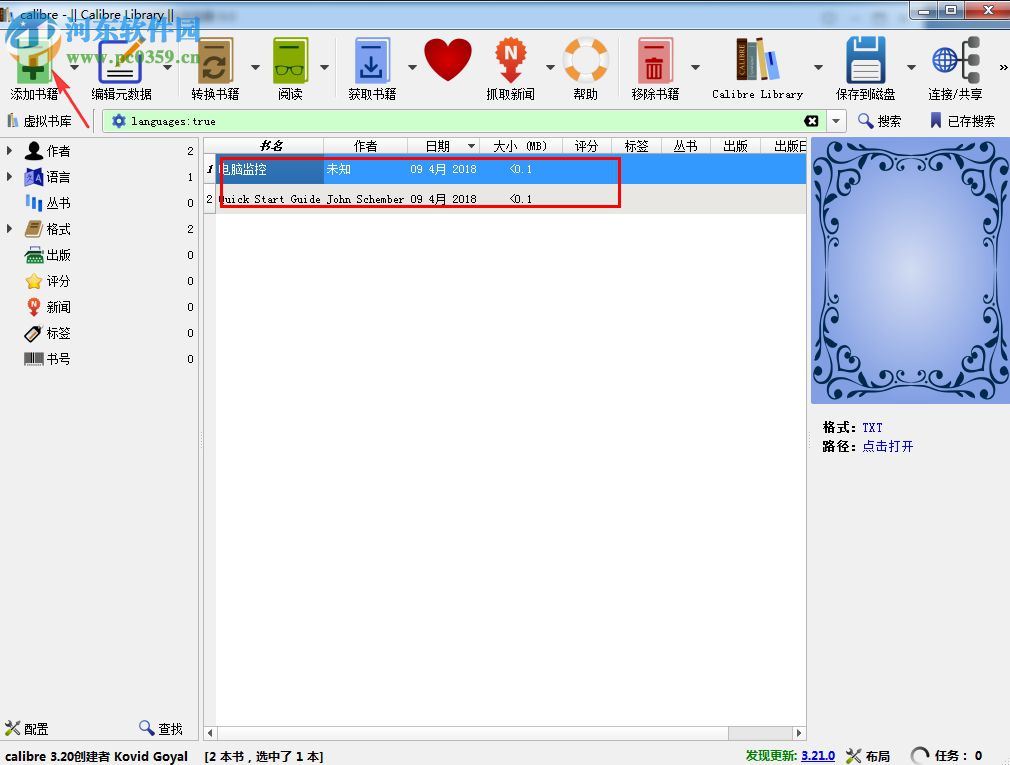Open the 日期 column sort dropdown
Screen dimensions: 1010x765
[473, 145]
